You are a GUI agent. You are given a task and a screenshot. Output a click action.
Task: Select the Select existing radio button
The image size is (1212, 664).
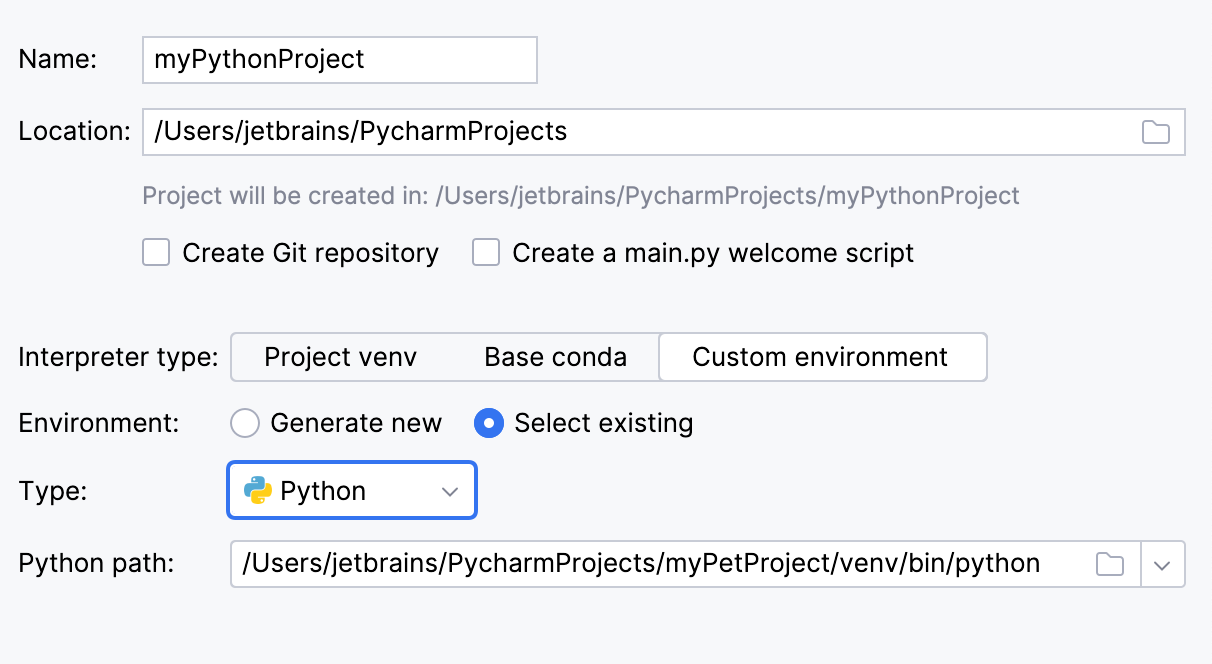click(x=488, y=424)
